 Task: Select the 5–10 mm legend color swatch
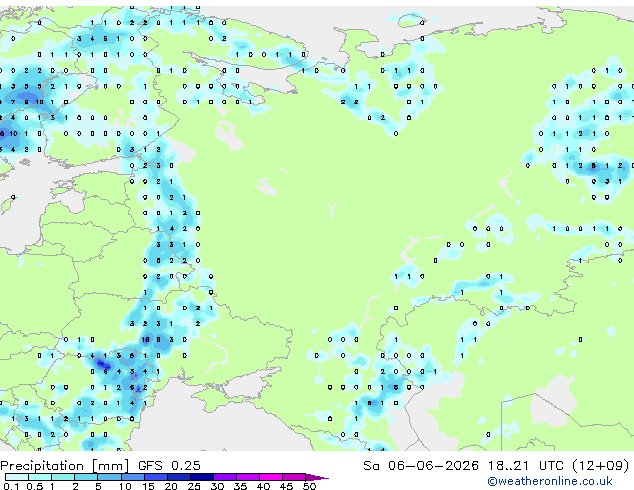point(109,477)
